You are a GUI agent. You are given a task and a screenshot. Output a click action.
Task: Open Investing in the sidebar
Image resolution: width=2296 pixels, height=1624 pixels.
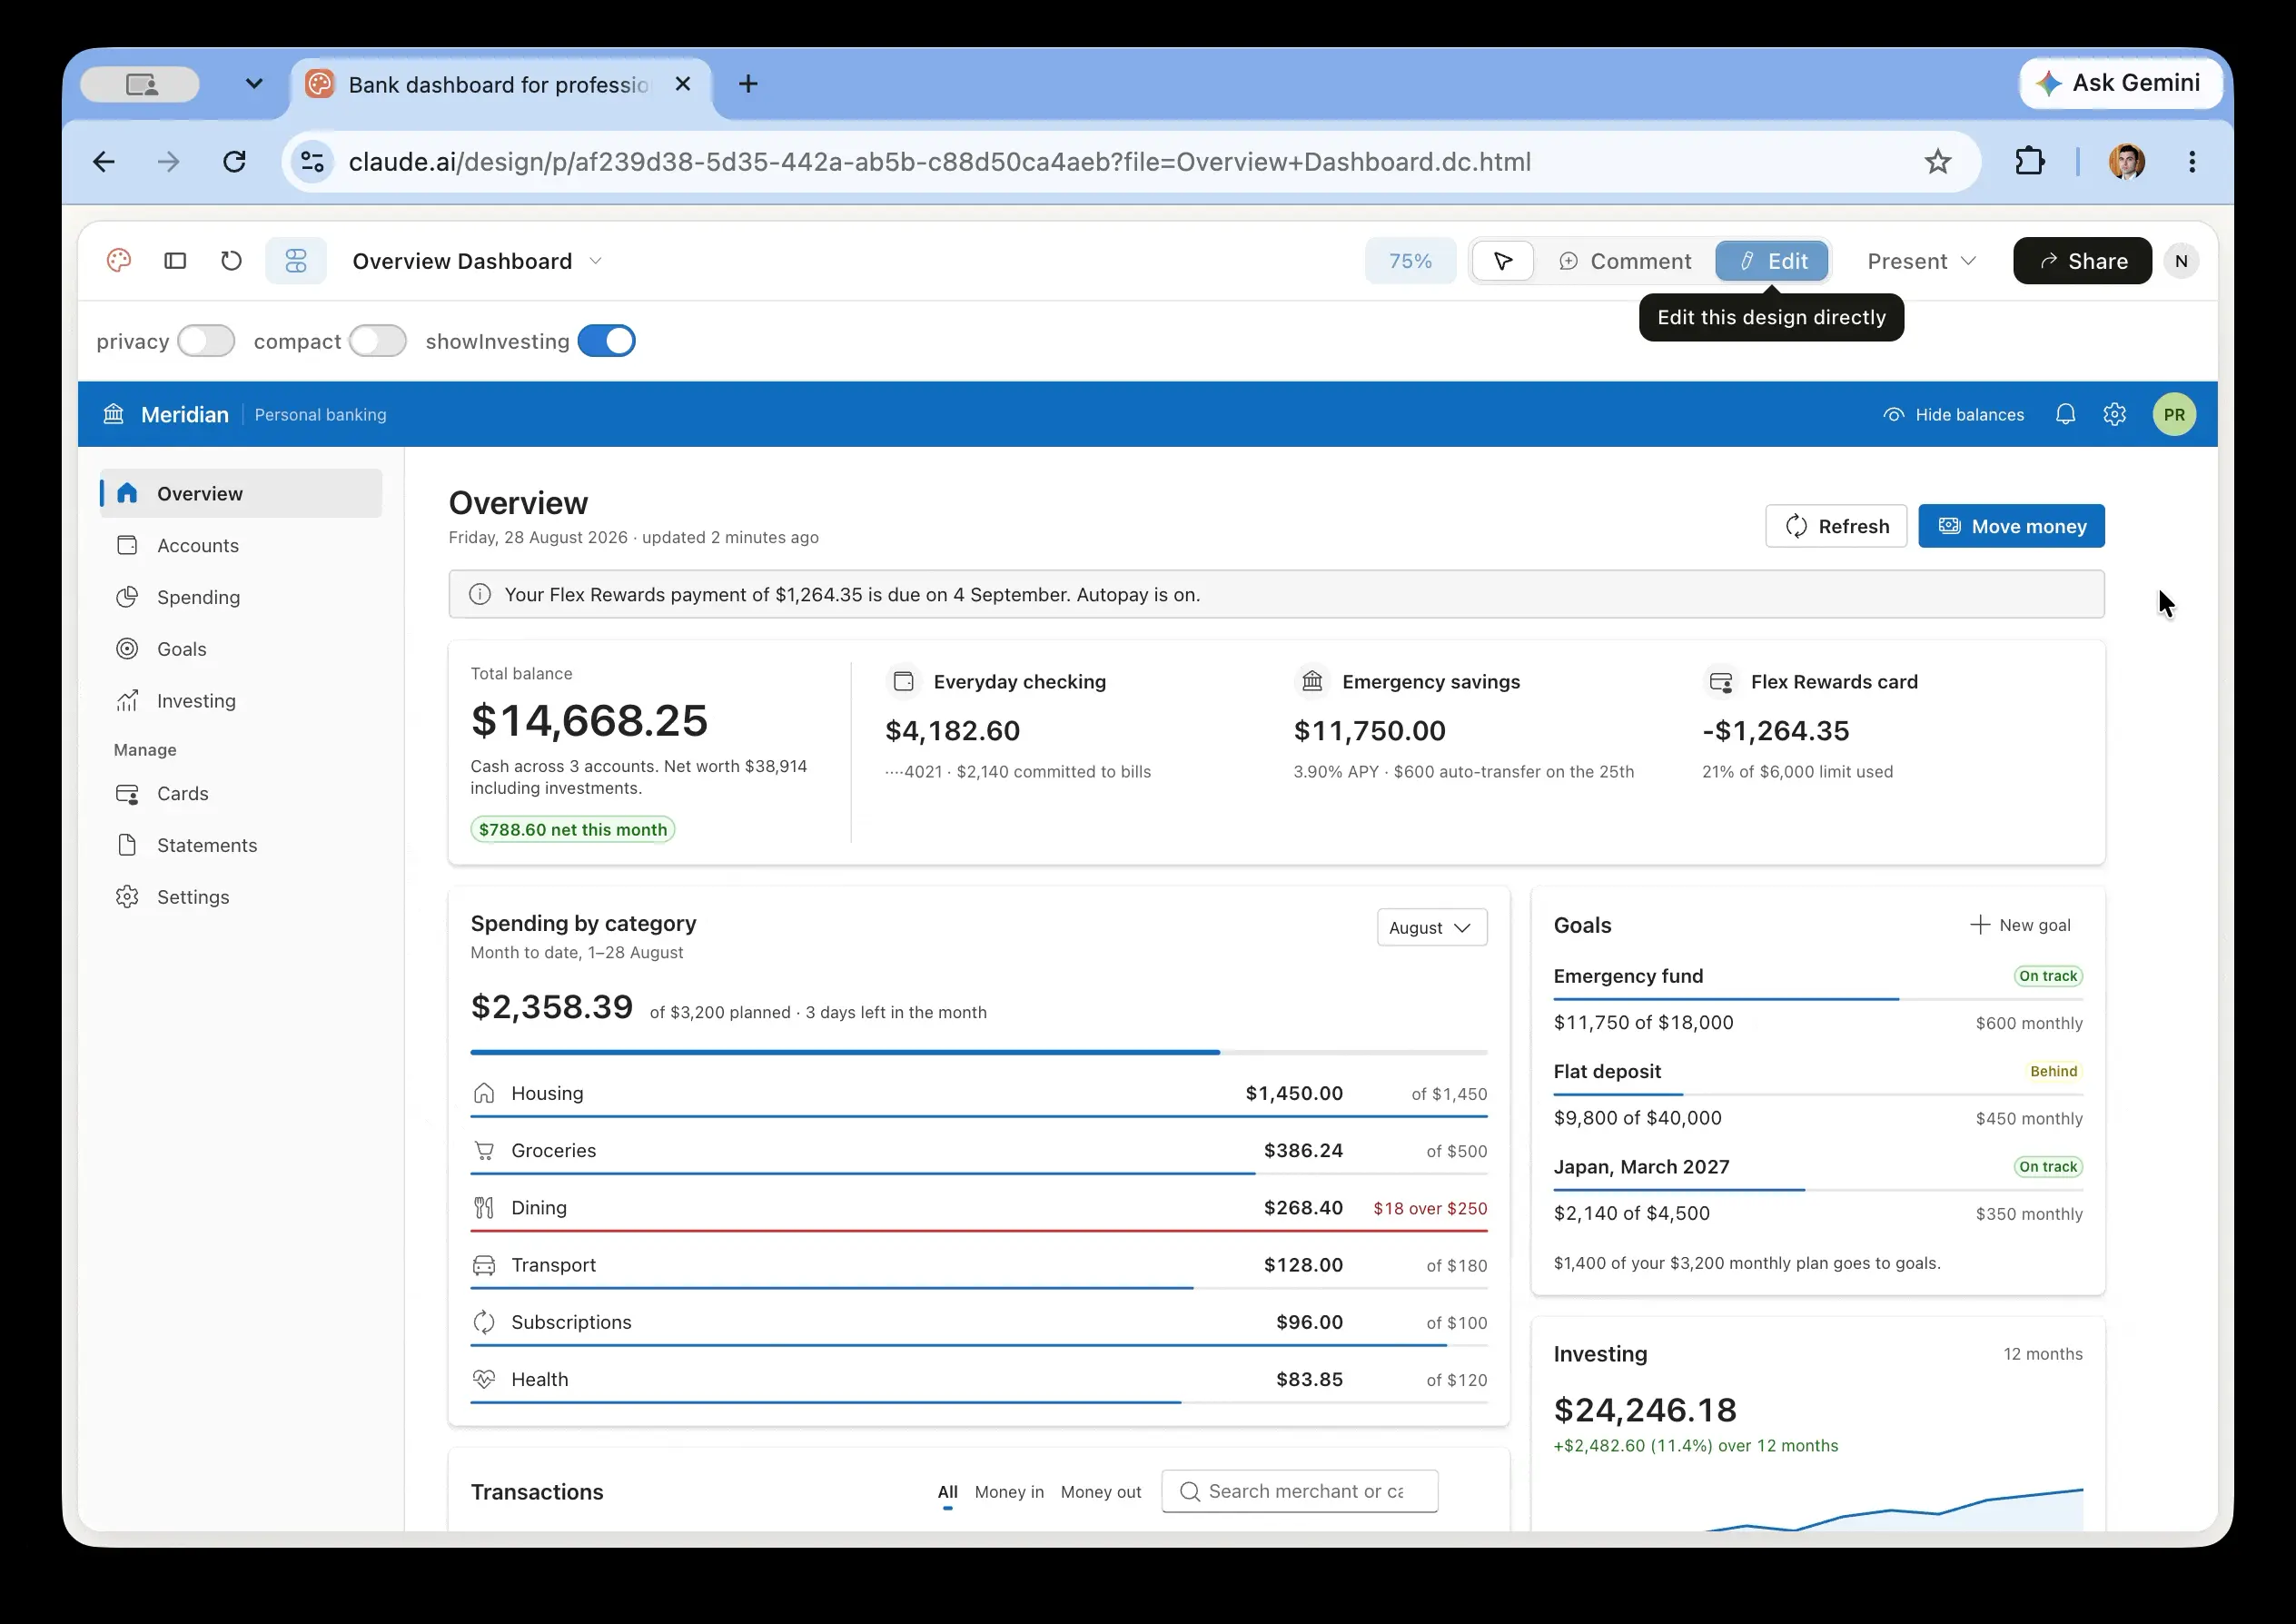241,701
